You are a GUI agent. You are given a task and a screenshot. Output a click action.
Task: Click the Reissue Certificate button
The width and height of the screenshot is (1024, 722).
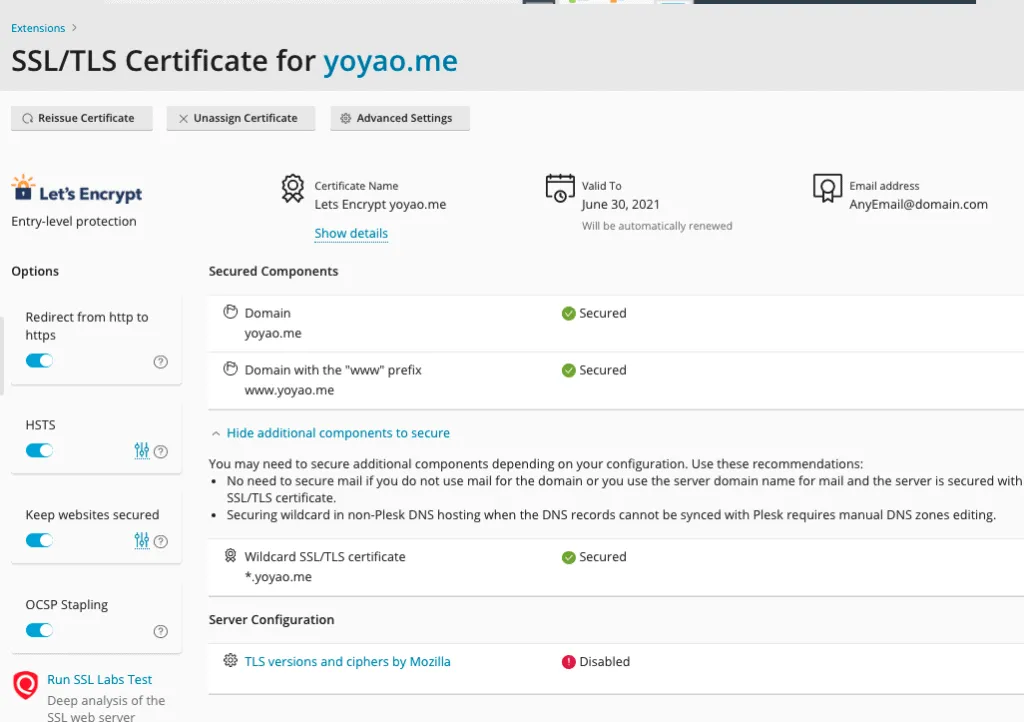[81, 118]
